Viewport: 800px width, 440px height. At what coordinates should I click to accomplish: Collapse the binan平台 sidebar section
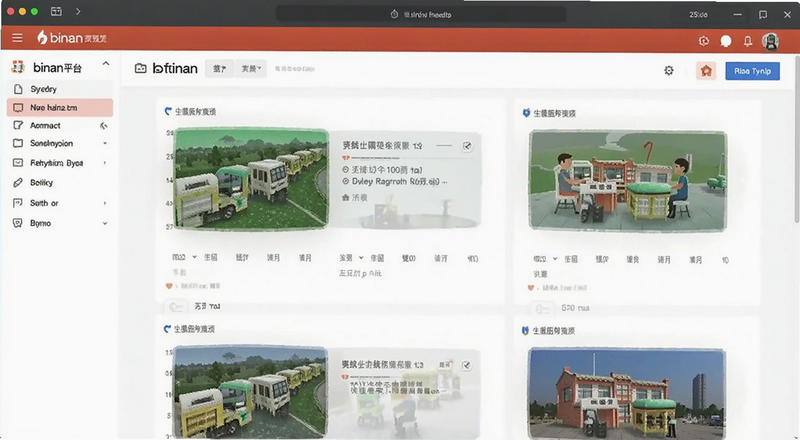click(106, 64)
